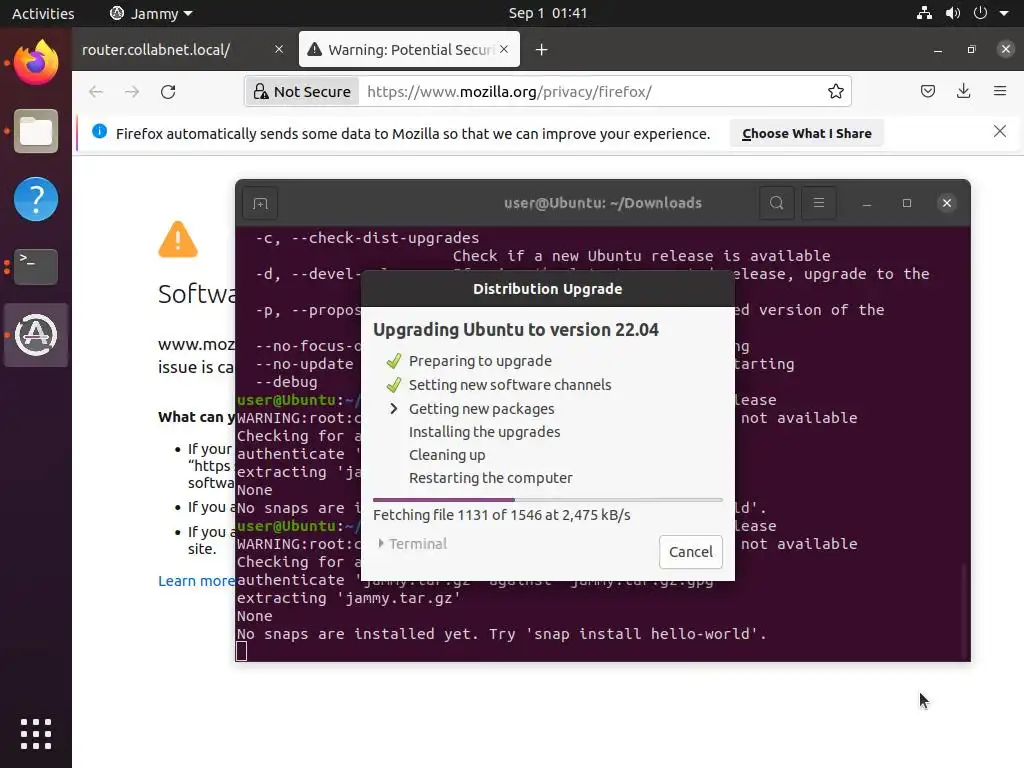This screenshot has height=768, width=1024.
Task: Click the volume icon in top bar
Action: point(953,13)
